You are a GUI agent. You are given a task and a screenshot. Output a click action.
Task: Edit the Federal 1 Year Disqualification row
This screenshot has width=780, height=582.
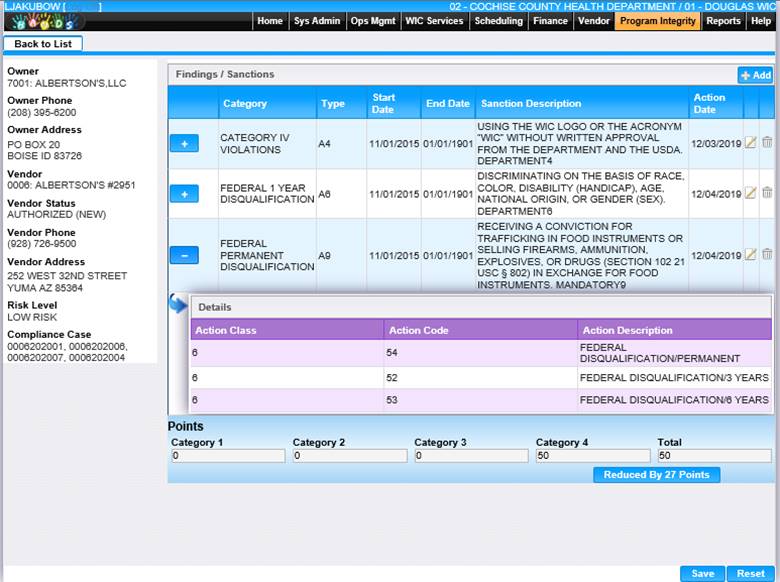750,193
